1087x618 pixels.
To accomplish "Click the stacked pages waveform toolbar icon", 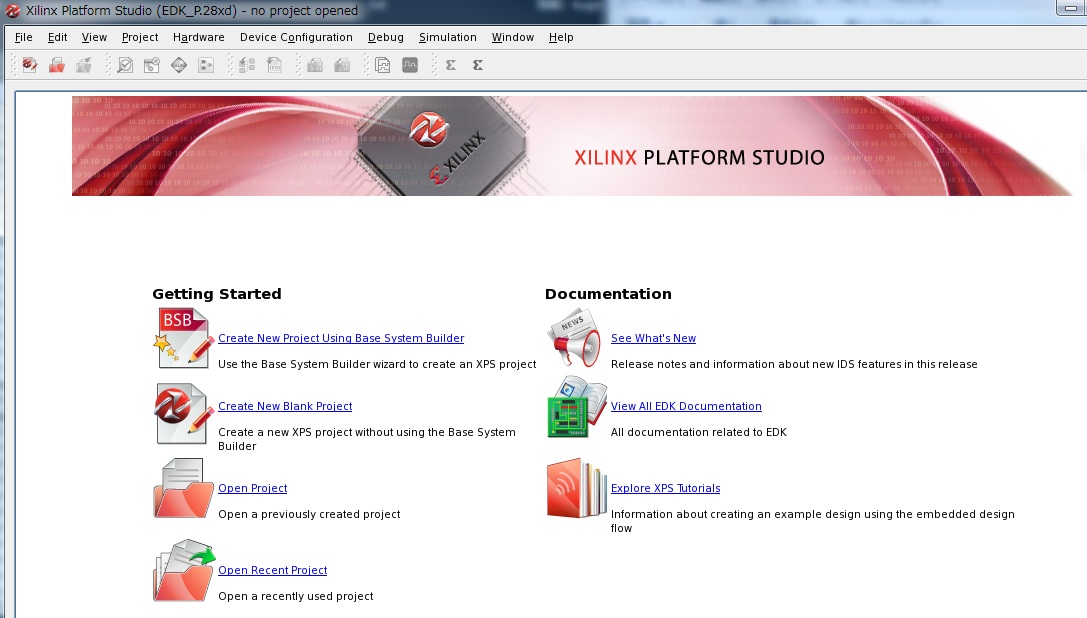I will click(x=383, y=65).
